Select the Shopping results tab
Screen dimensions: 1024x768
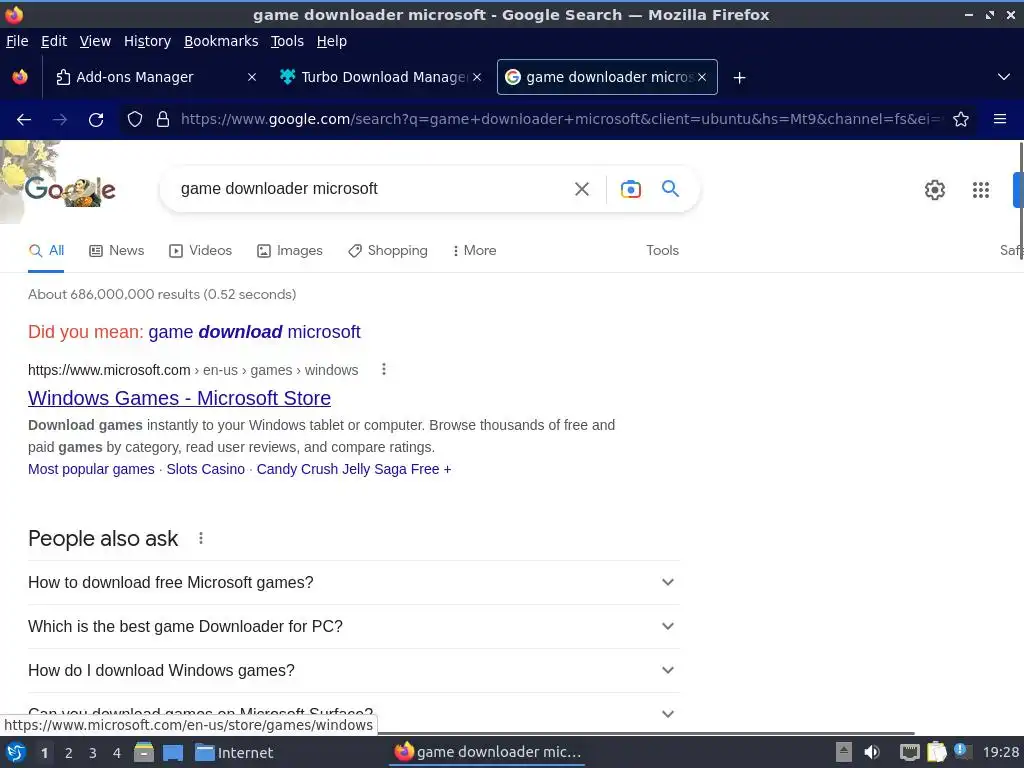coord(388,251)
